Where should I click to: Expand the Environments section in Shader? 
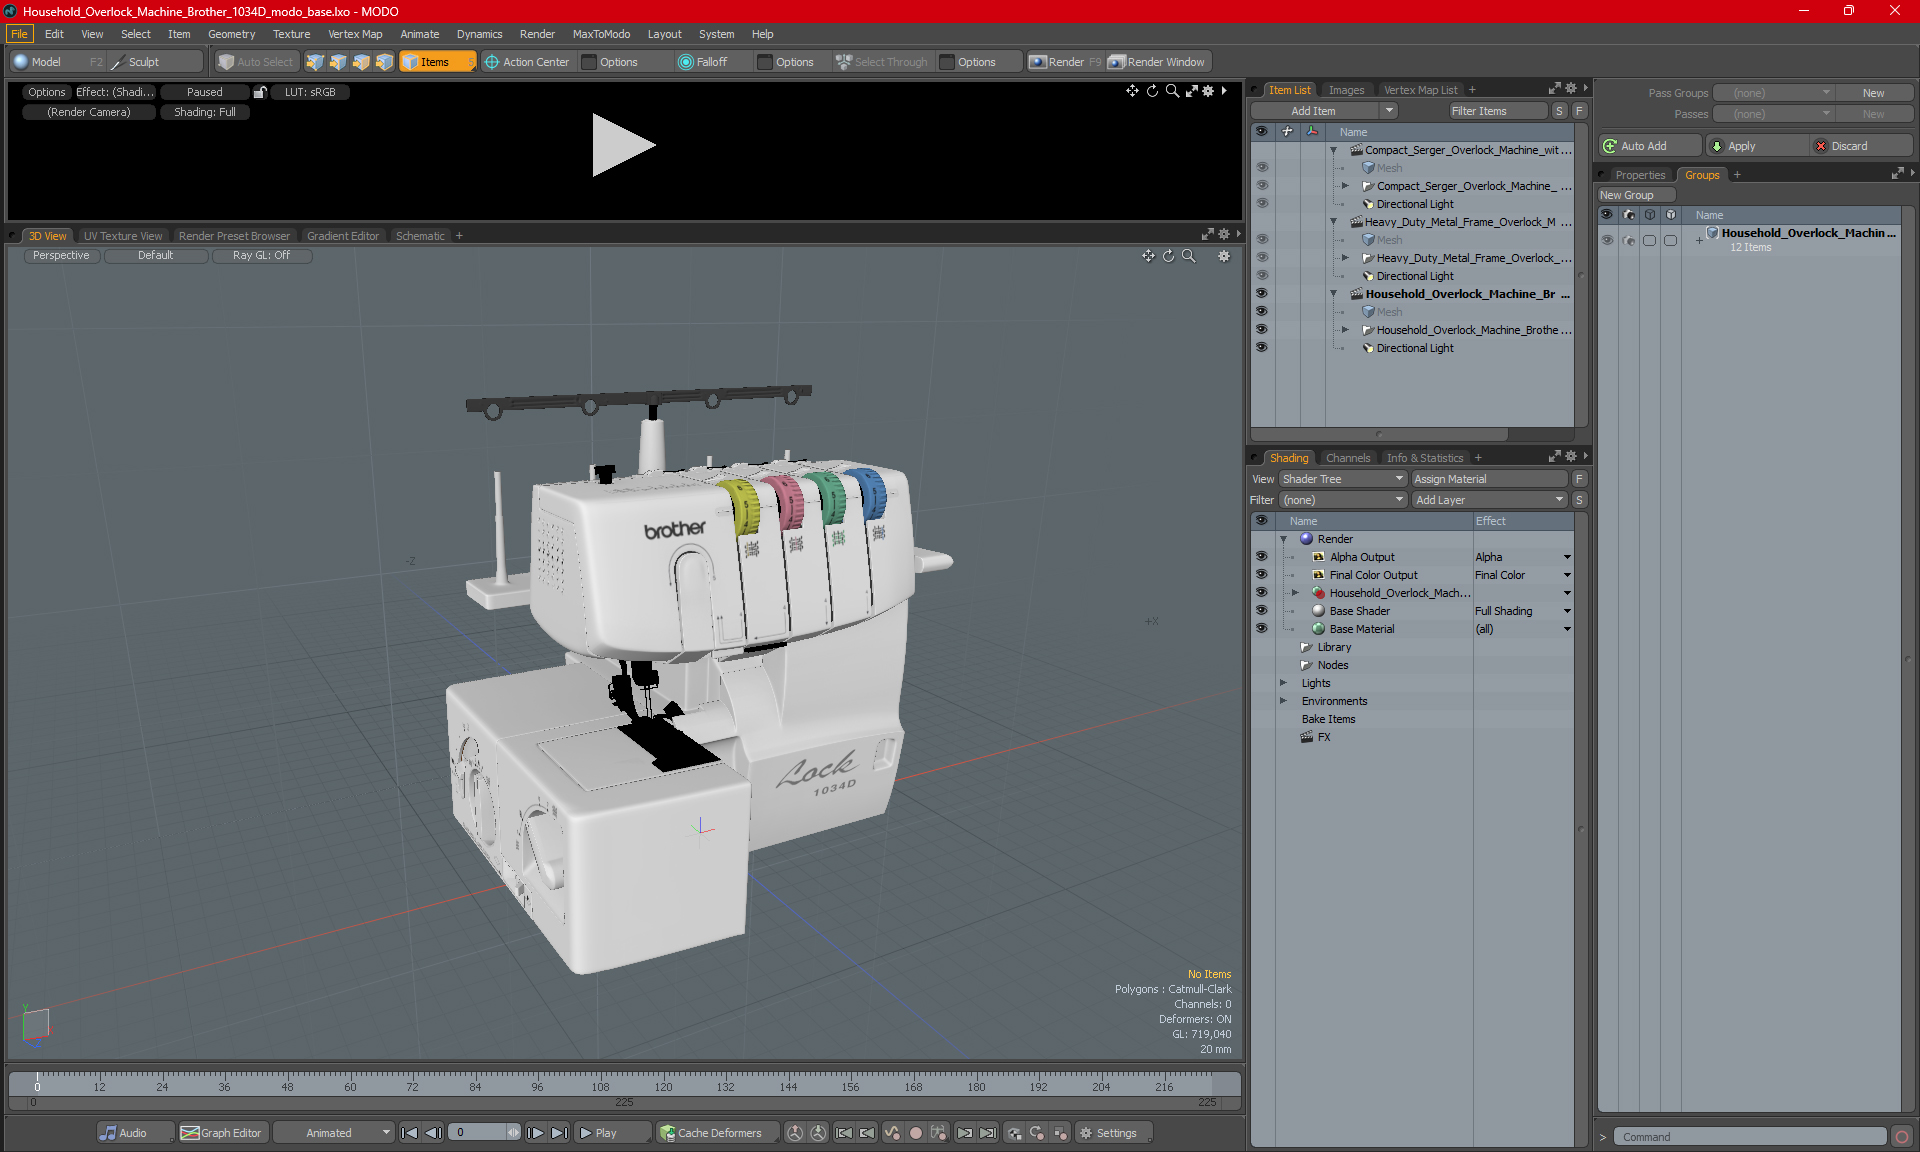click(1284, 701)
